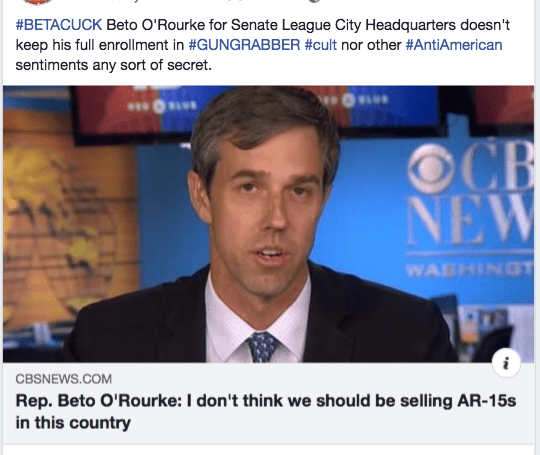Follow the #GUNGRABBER hashtag link

click(245, 45)
